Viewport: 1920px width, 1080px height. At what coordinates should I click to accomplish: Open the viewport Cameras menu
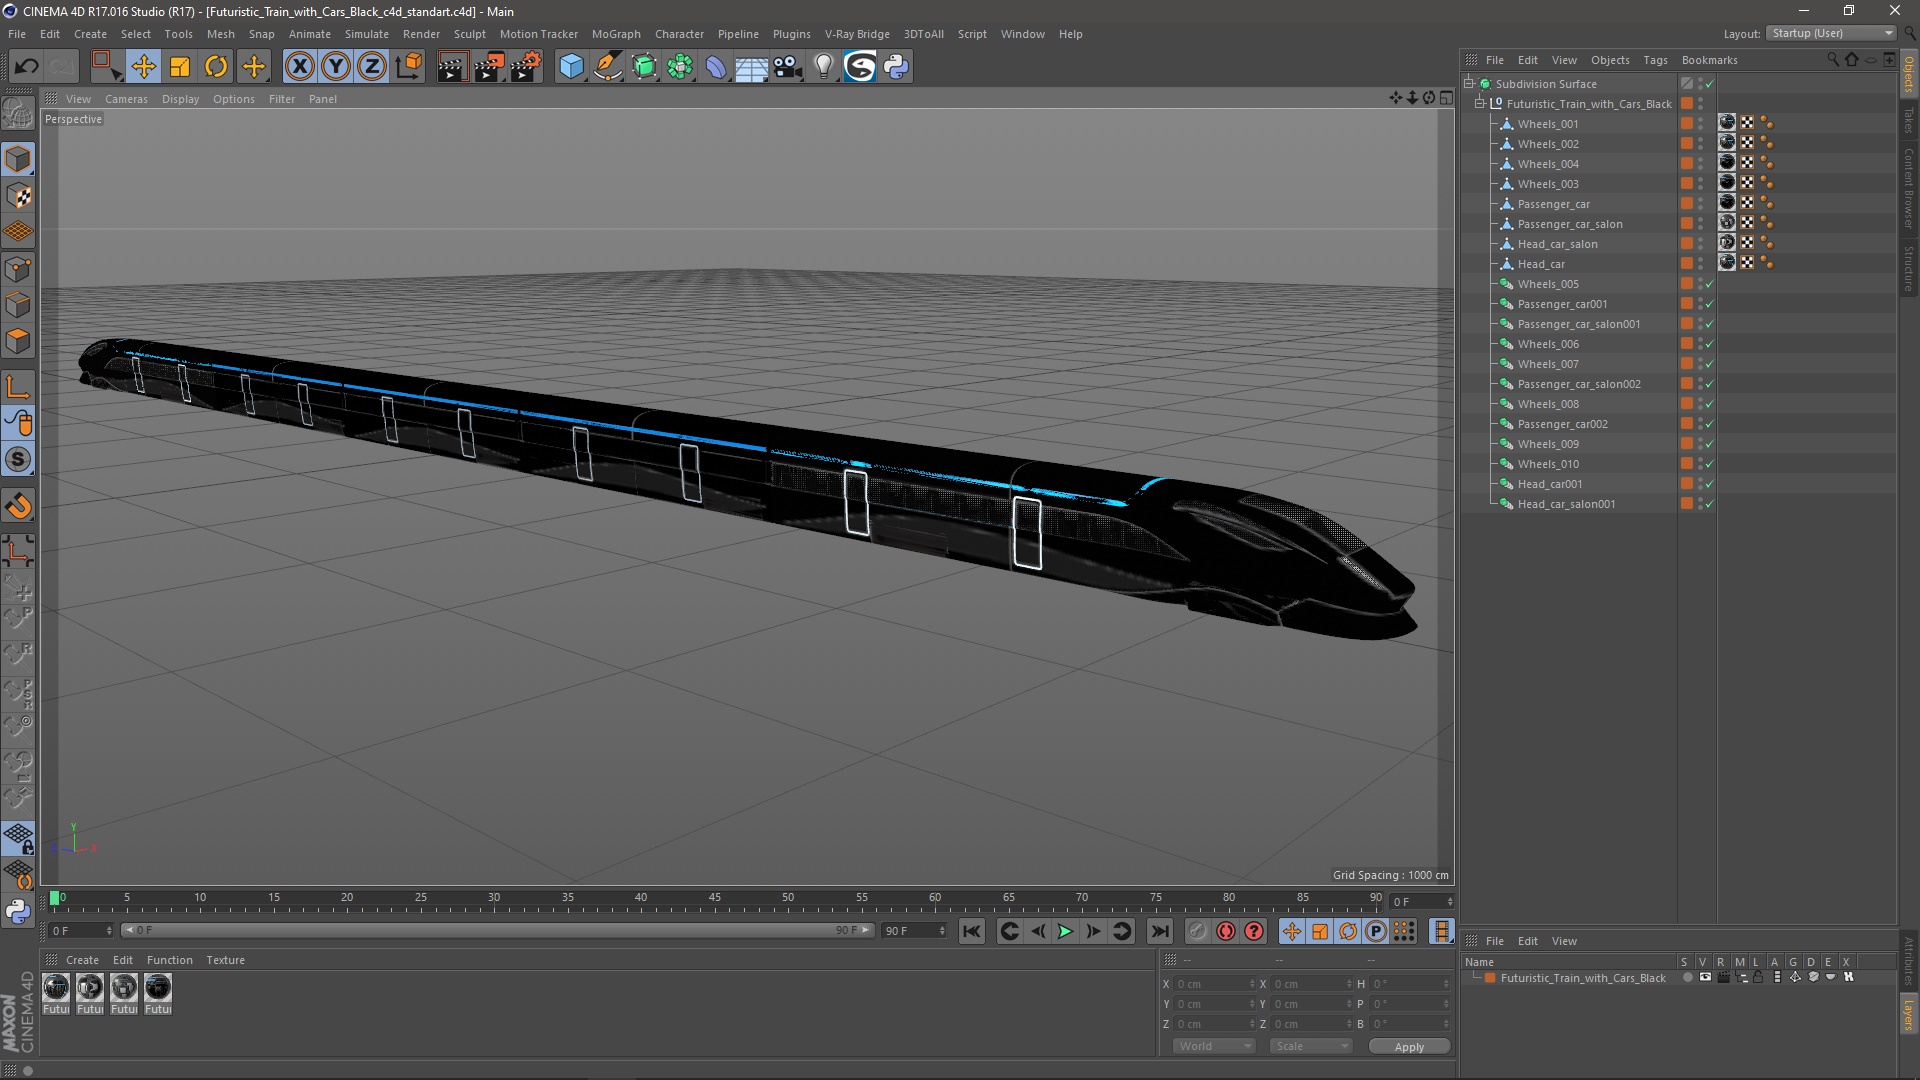(126, 99)
